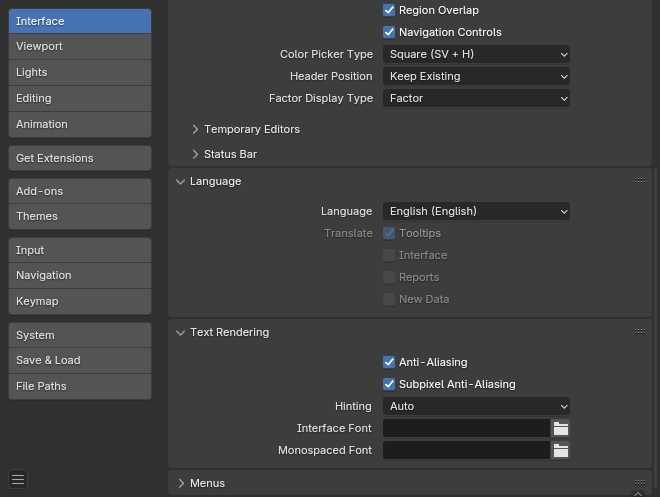Grab Text Rendering panel drag handle

click(x=640, y=332)
